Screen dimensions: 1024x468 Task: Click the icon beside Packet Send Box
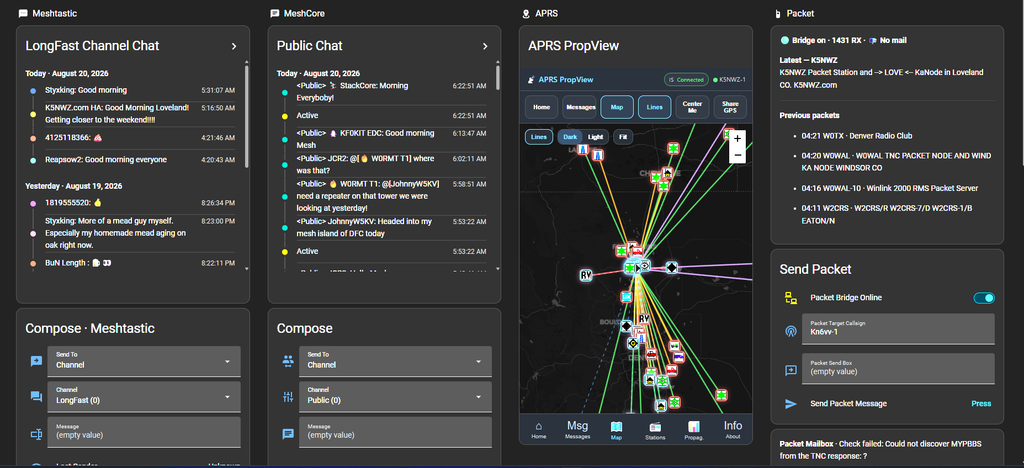(x=791, y=370)
